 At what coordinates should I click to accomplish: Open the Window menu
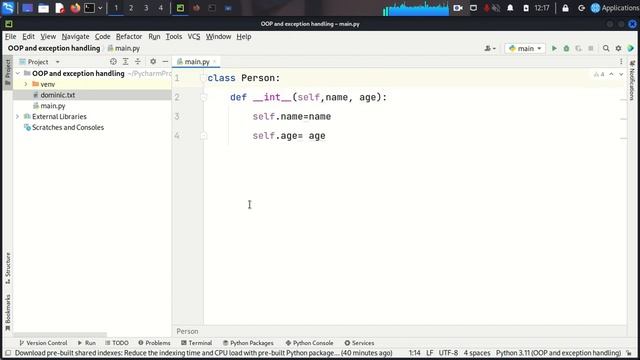pos(218,36)
